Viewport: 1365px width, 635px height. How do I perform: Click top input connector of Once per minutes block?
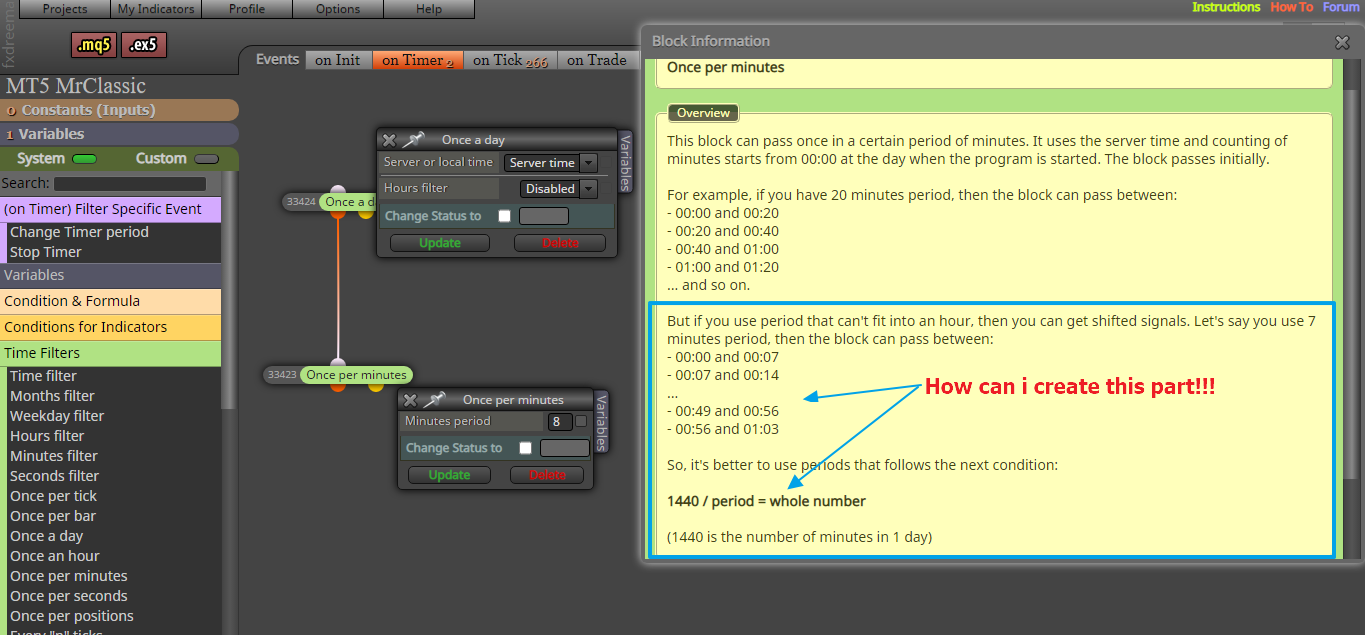pyautogui.click(x=338, y=364)
